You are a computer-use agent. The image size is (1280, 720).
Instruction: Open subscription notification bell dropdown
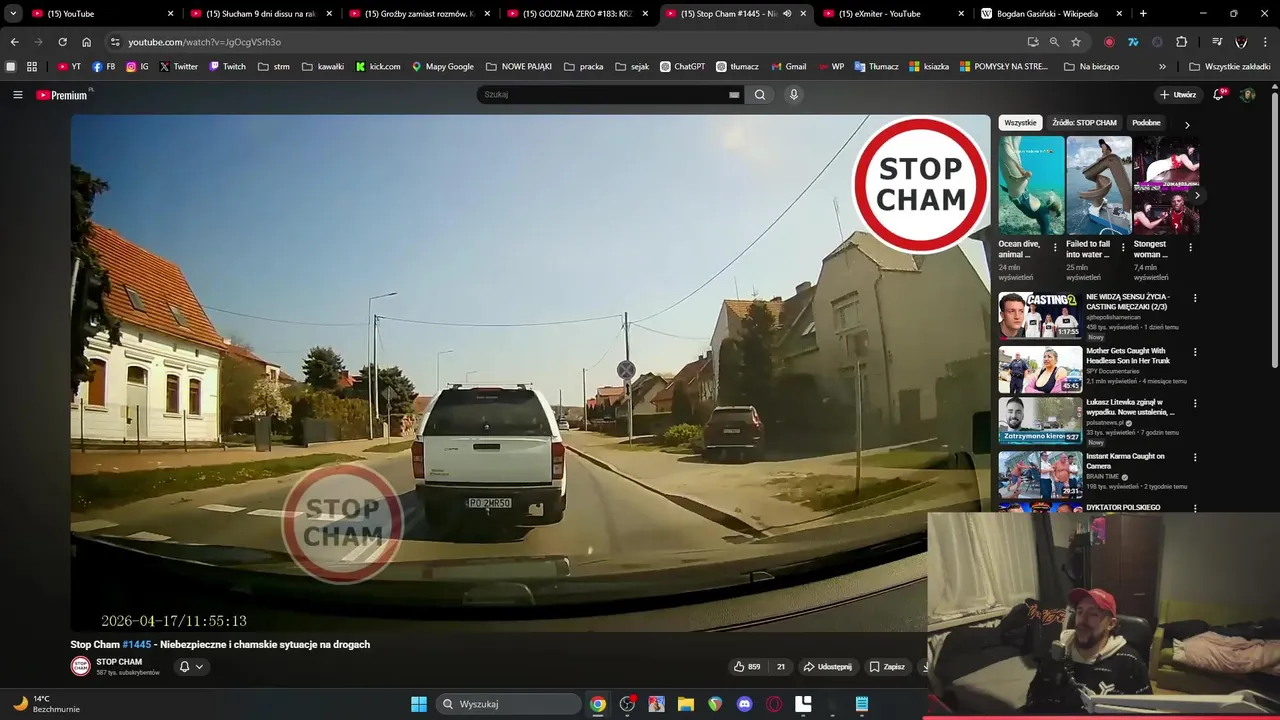pyautogui.click(x=190, y=667)
